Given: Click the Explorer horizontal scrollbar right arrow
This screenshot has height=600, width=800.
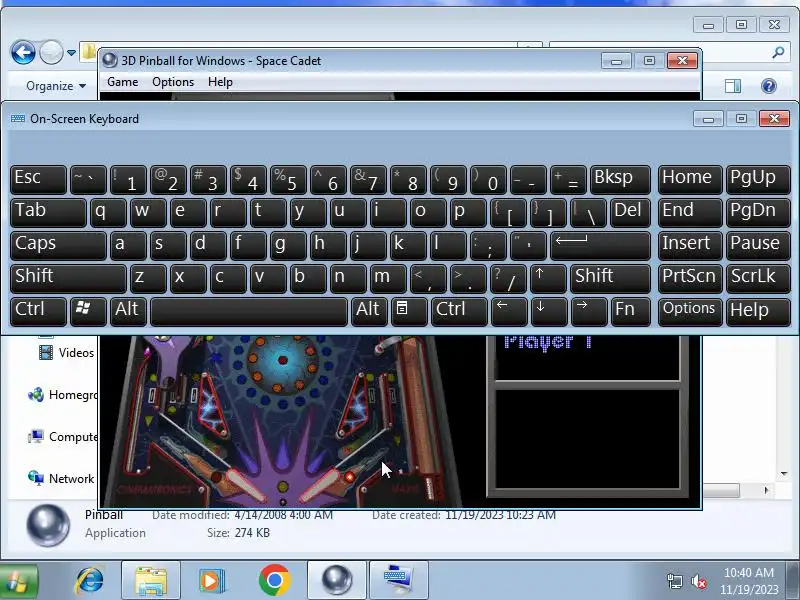Looking at the screenshot, I should click(x=766, y=490).
